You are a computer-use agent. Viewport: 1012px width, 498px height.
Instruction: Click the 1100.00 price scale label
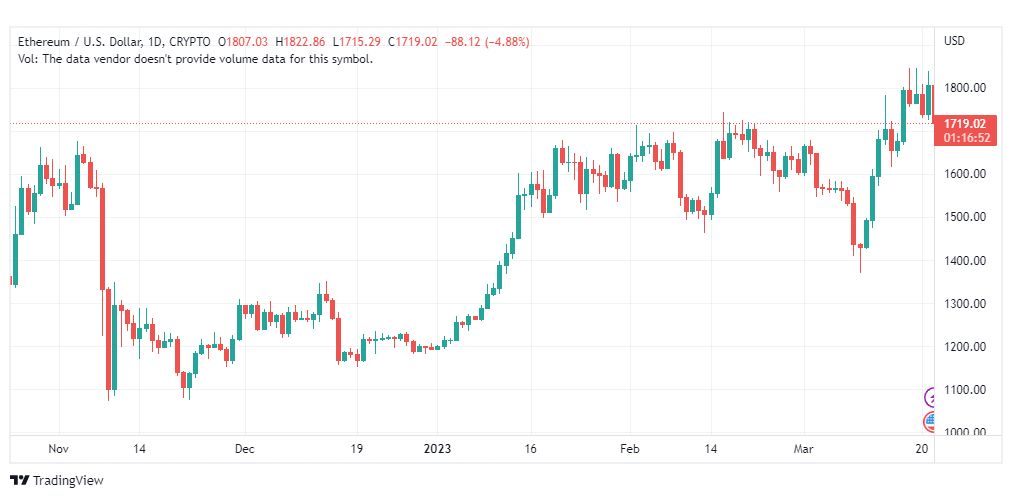(965, 390)
